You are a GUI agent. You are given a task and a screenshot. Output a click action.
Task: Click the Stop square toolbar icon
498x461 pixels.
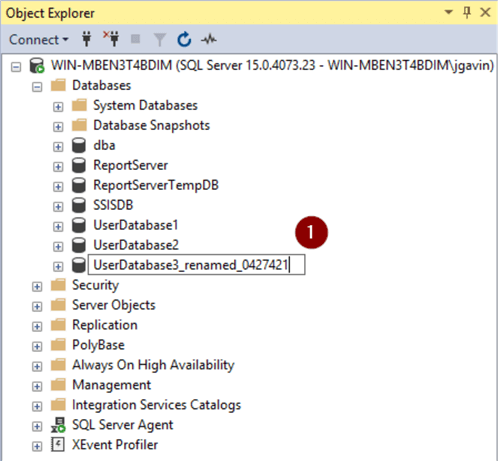[x=135, y=39]
